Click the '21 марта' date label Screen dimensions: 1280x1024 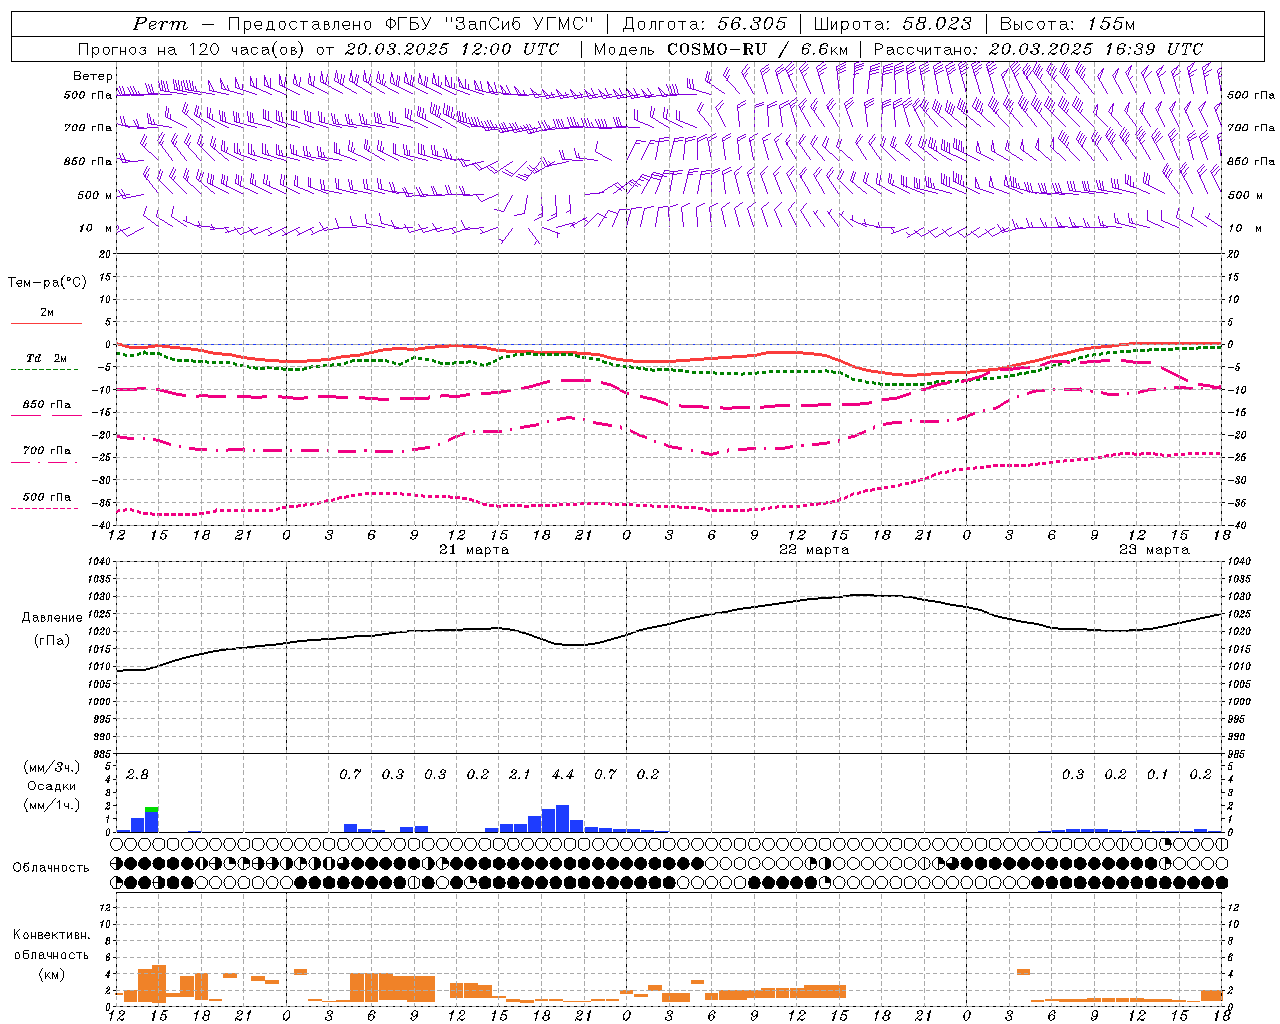pos(474,550)
